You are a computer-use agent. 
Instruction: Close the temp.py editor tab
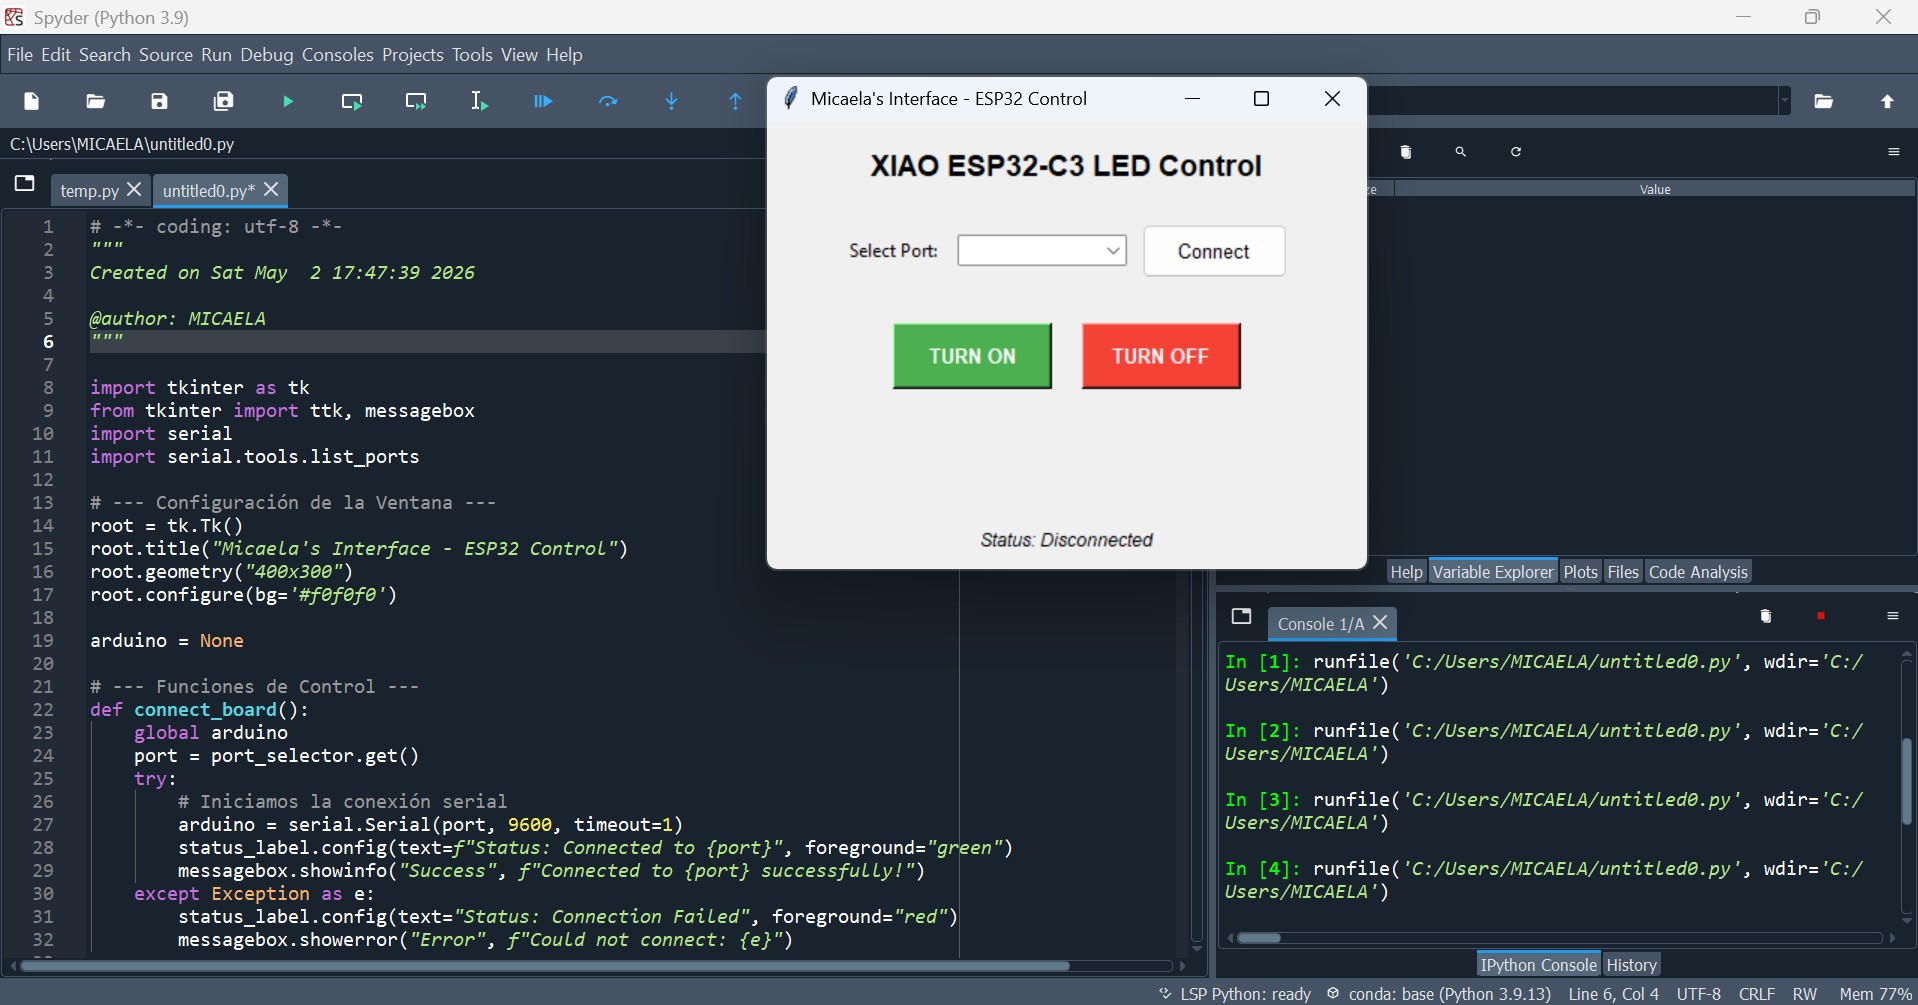click(x=135, y=189)
